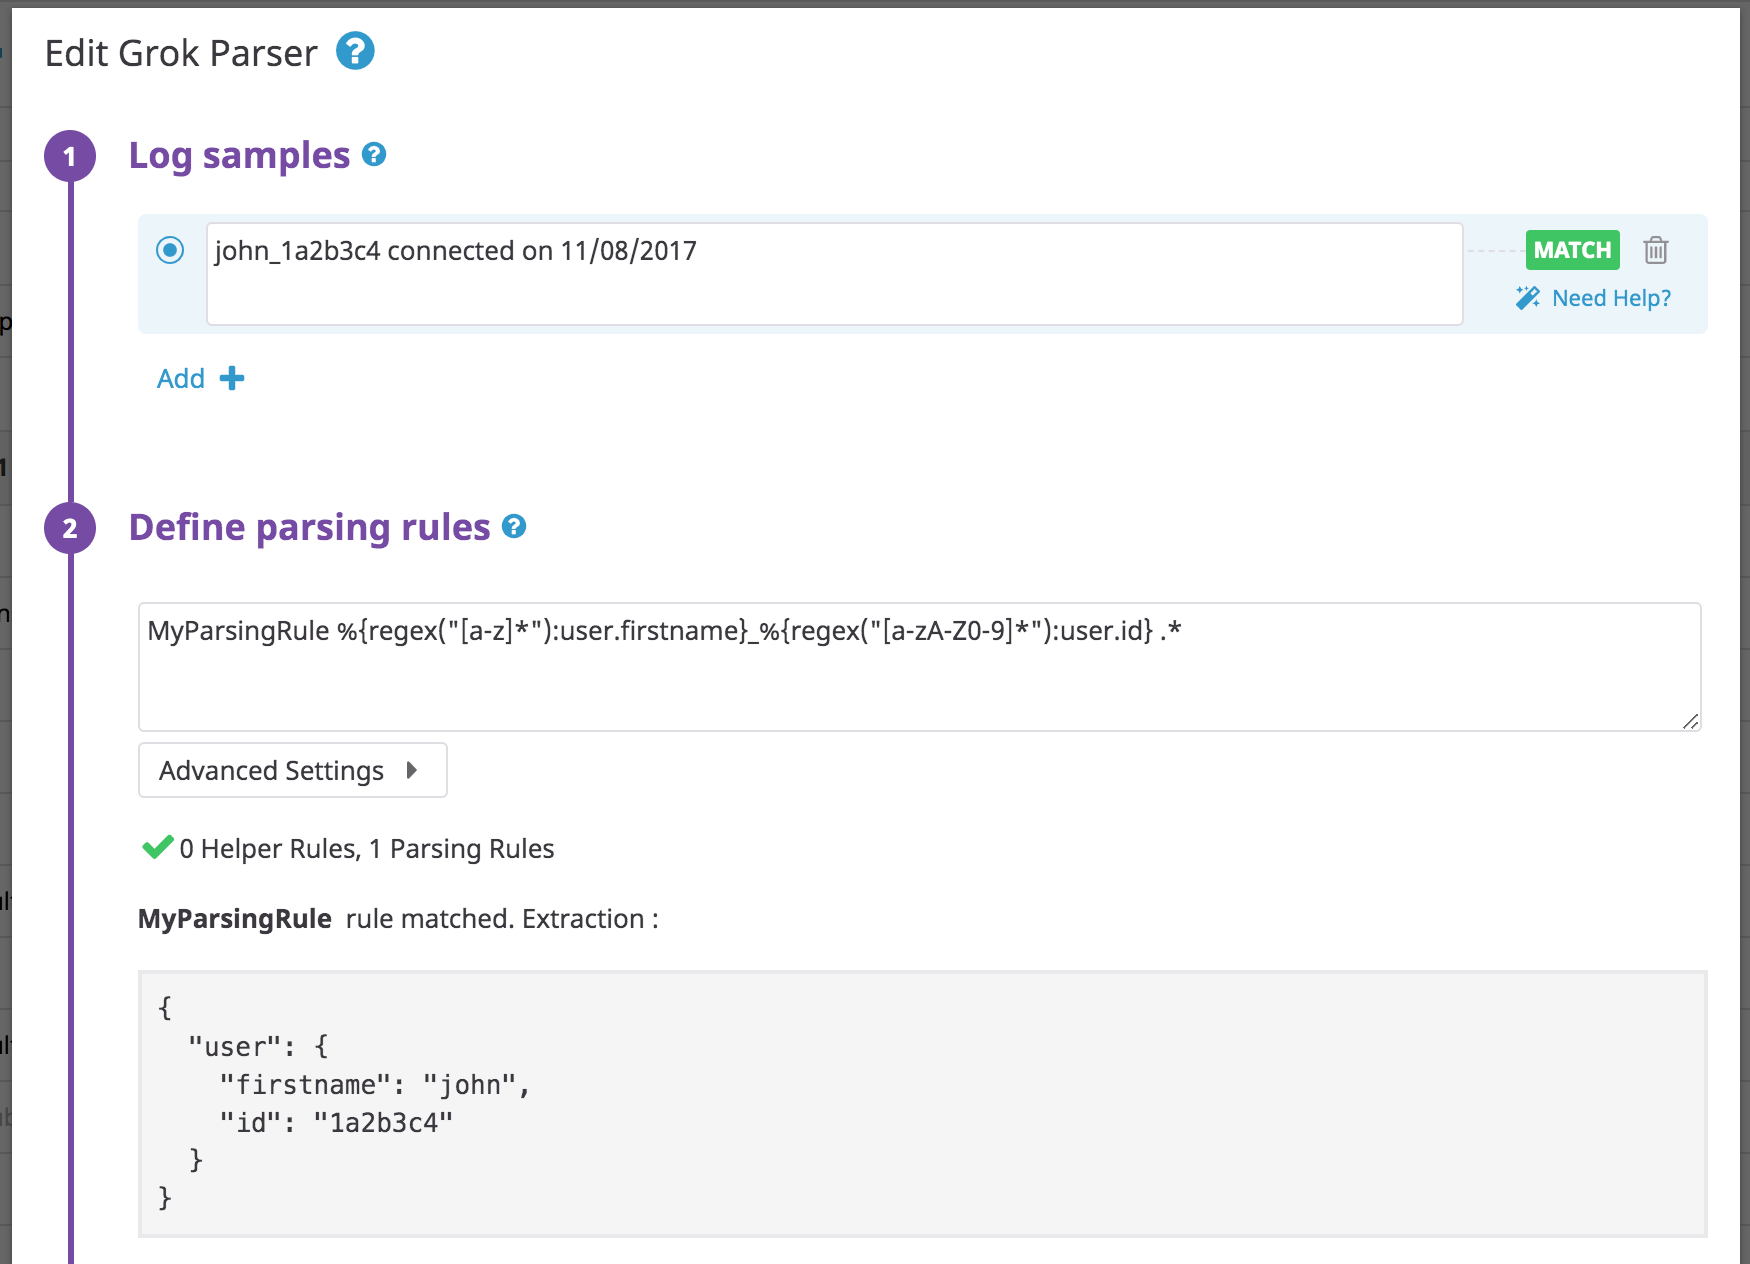The image size is (1750, 1264).
Task: Click the green checkmark validation icon
Action: [x=157, y=848]
